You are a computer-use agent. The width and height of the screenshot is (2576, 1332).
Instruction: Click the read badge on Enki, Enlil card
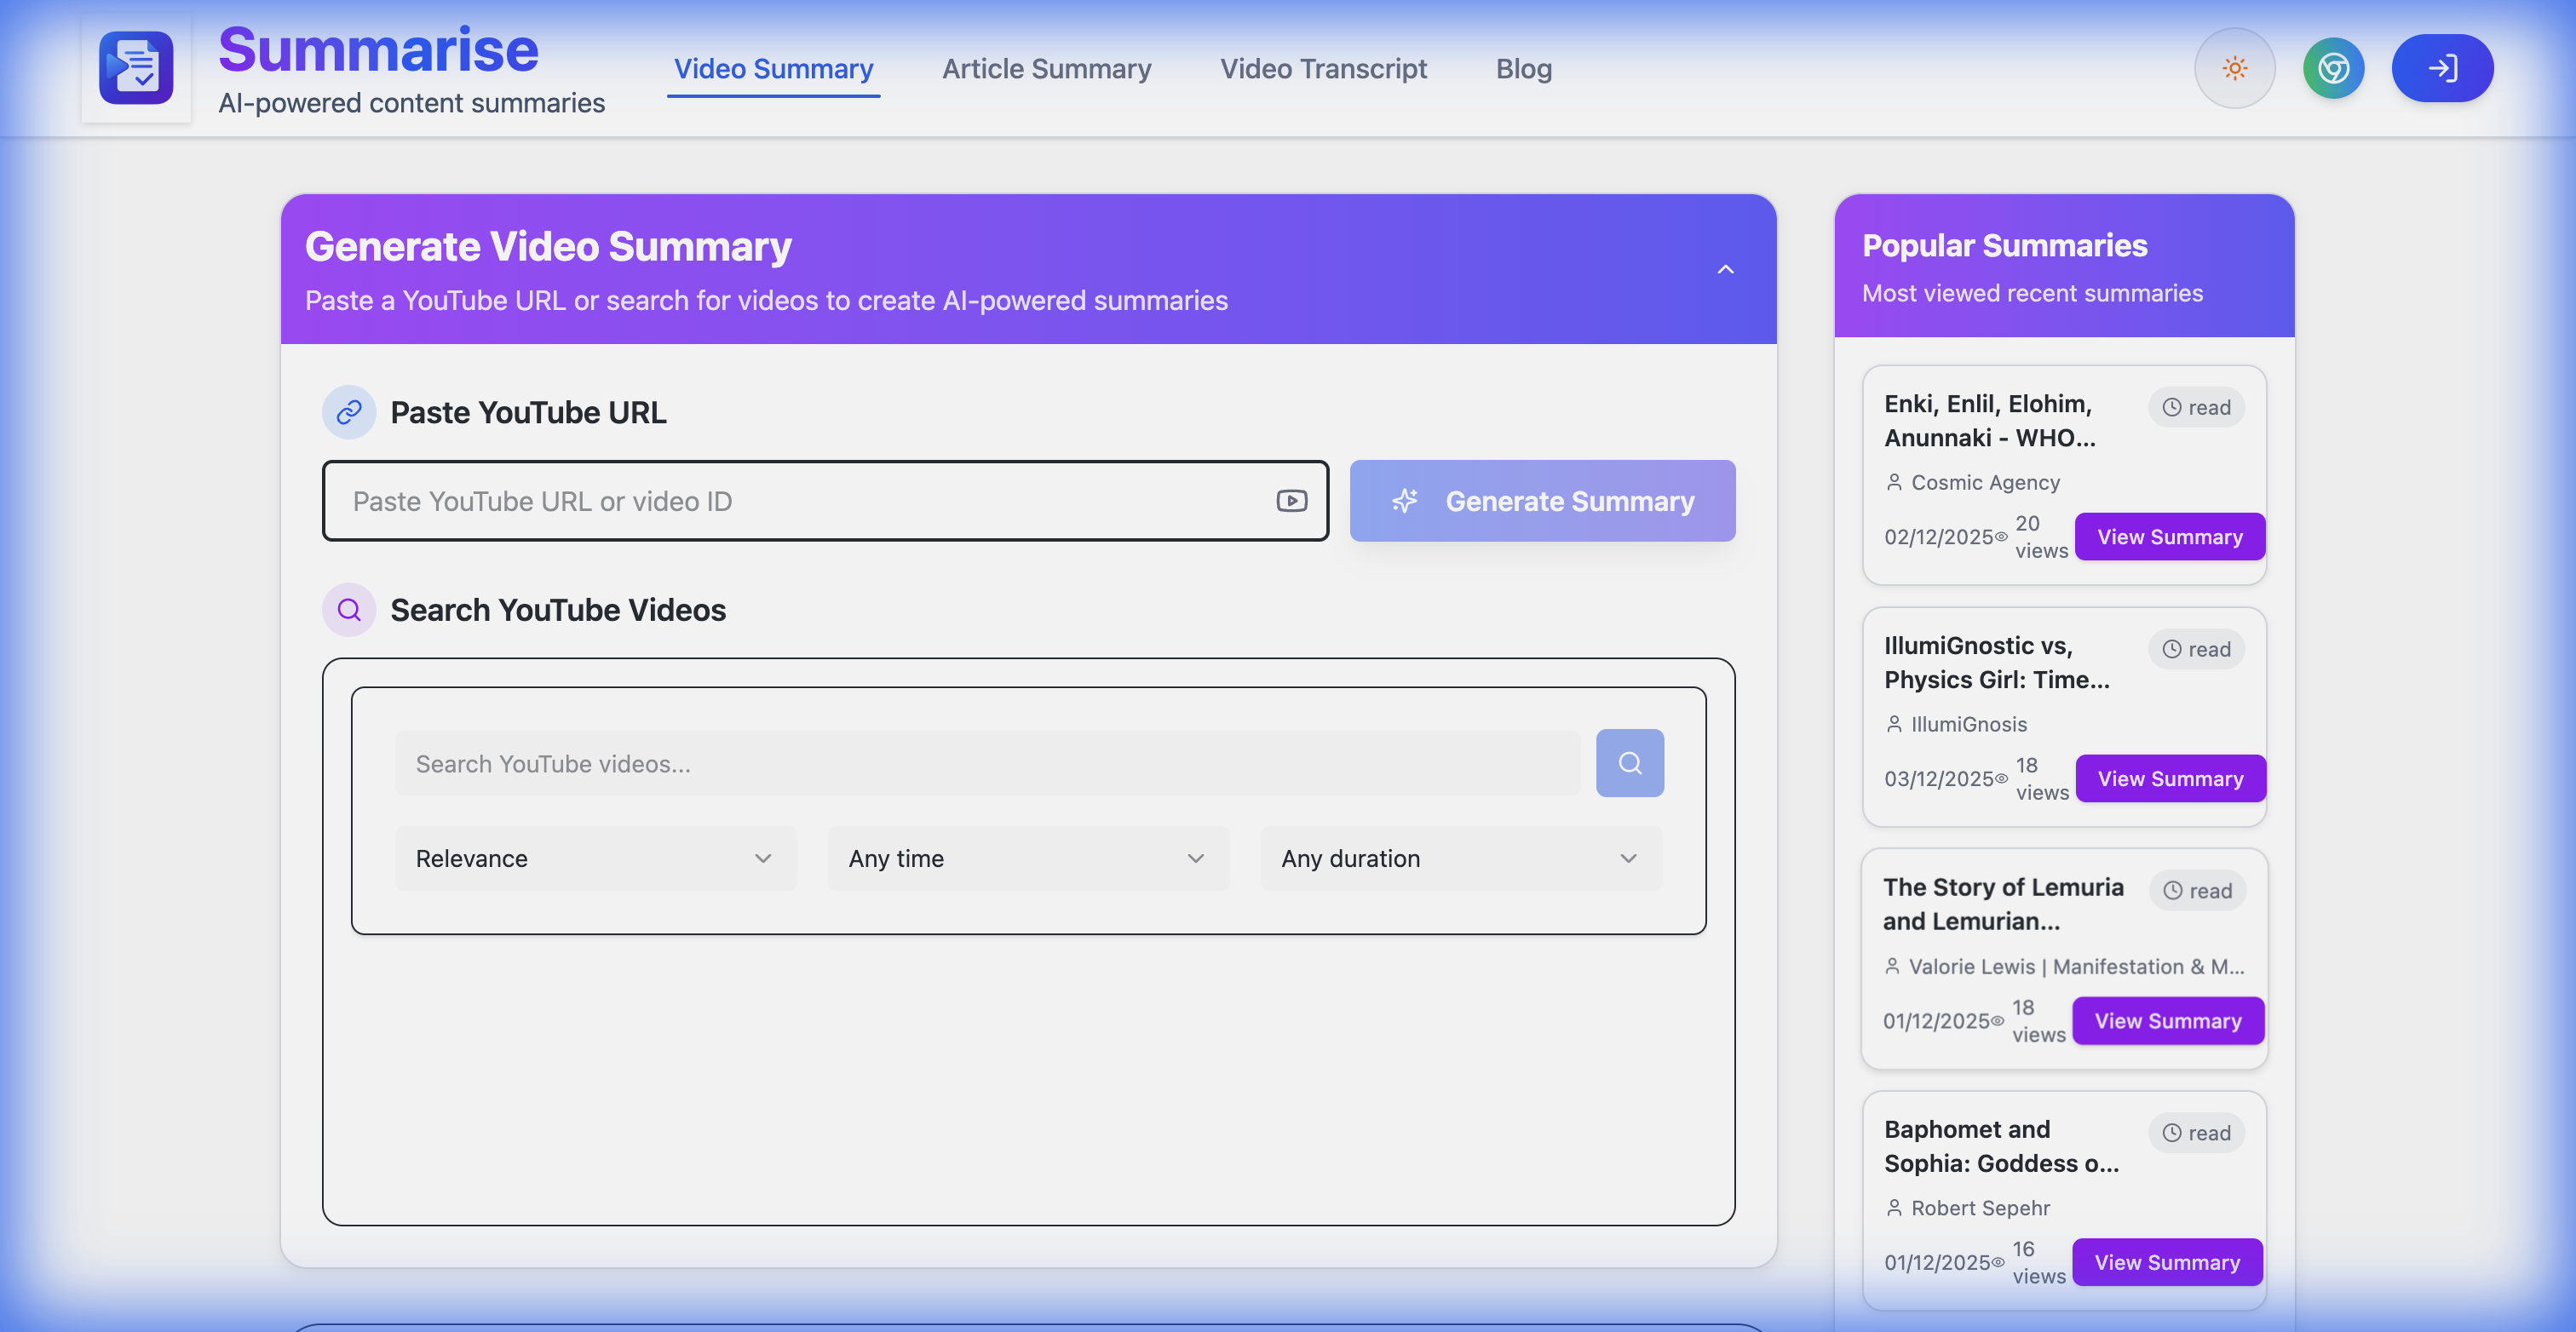(2196, 407)
